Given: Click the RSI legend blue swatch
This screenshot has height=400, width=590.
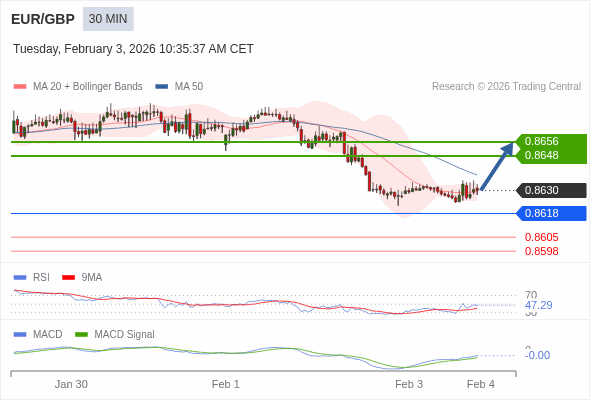Looking at the screenshot, I should (x=20, y=278).
